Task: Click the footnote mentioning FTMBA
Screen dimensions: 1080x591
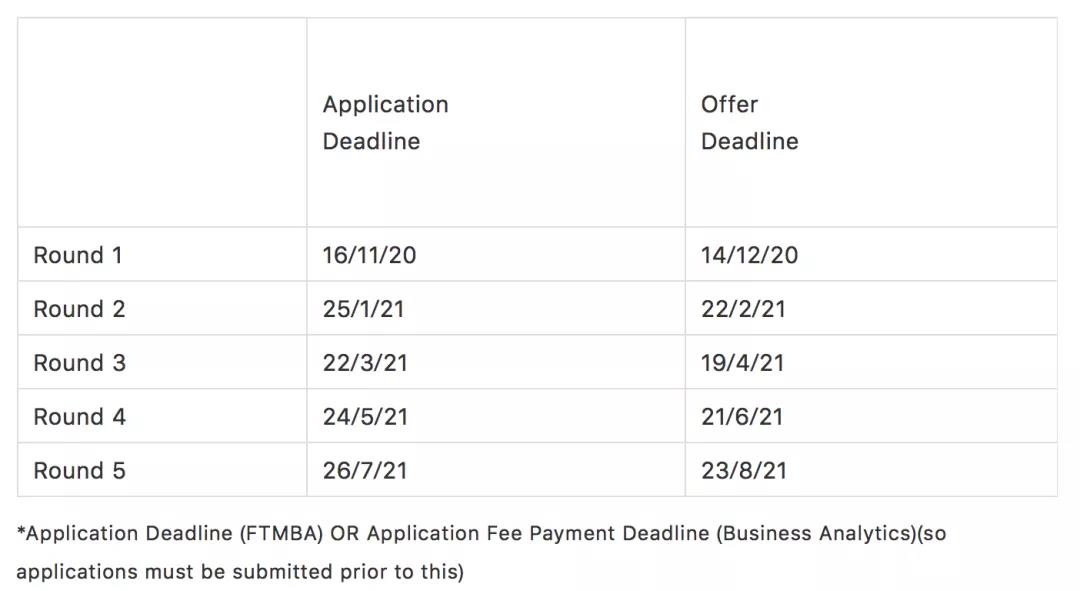Action: pos(480,534)
